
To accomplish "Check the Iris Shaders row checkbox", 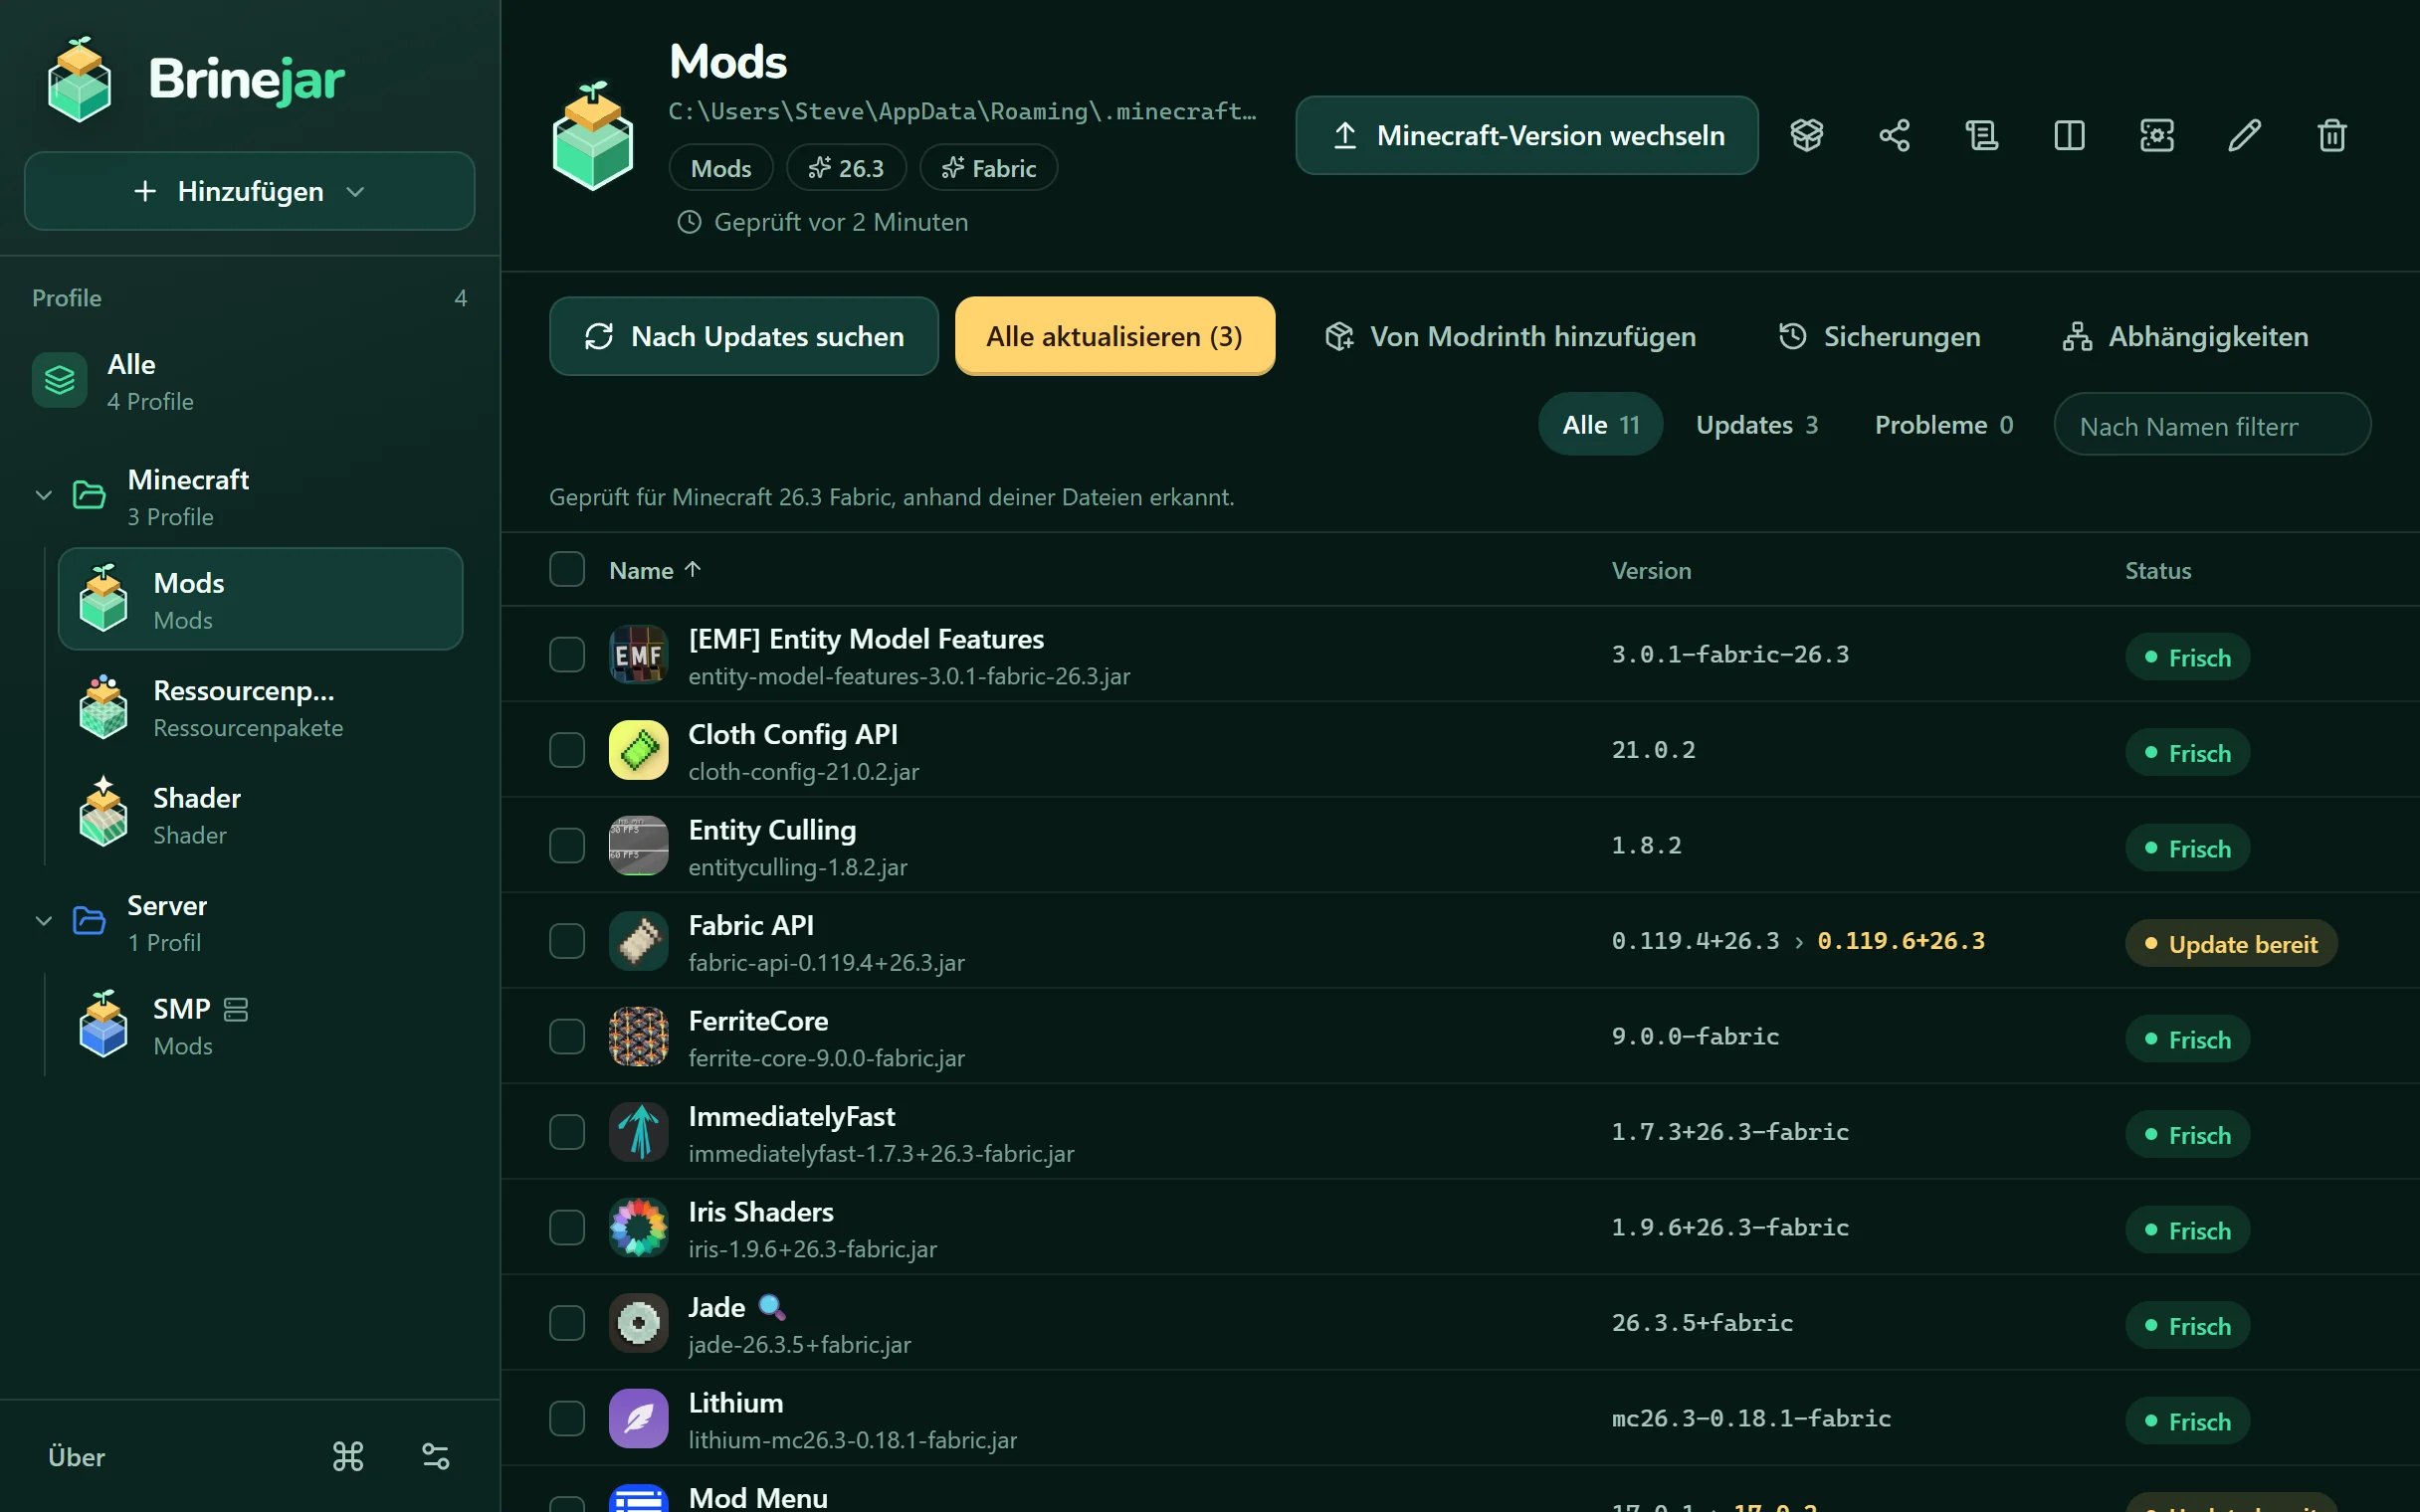I will pyautogui.click(x=567, y=1227).
